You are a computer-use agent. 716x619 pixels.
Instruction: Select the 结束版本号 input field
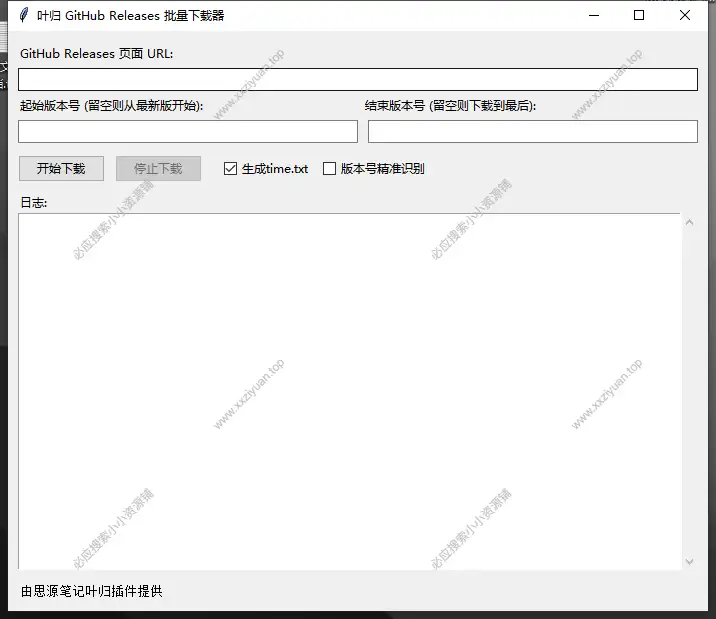[x=532, y=131]
